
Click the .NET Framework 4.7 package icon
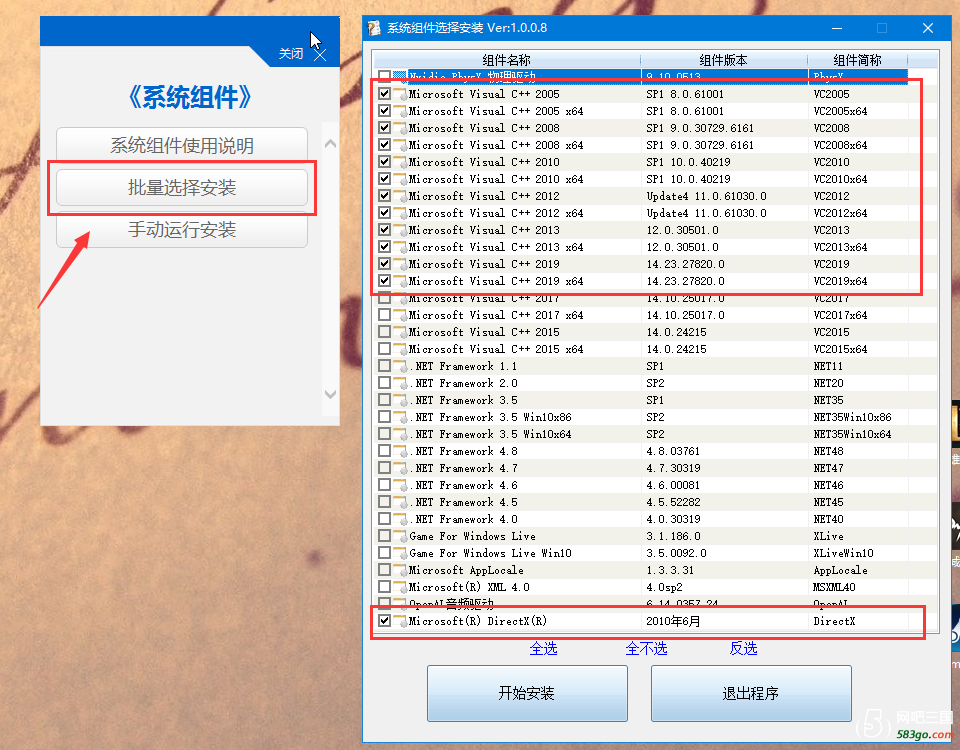point(400,468)
